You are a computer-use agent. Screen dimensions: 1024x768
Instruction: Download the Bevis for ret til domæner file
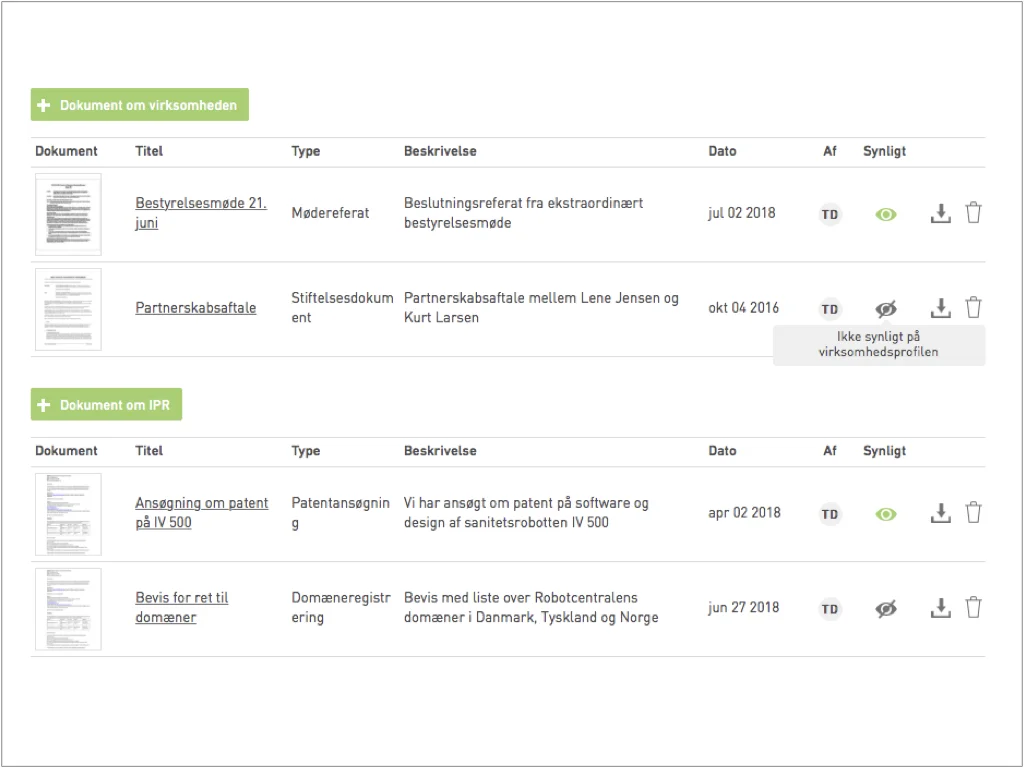click(940, 608)
